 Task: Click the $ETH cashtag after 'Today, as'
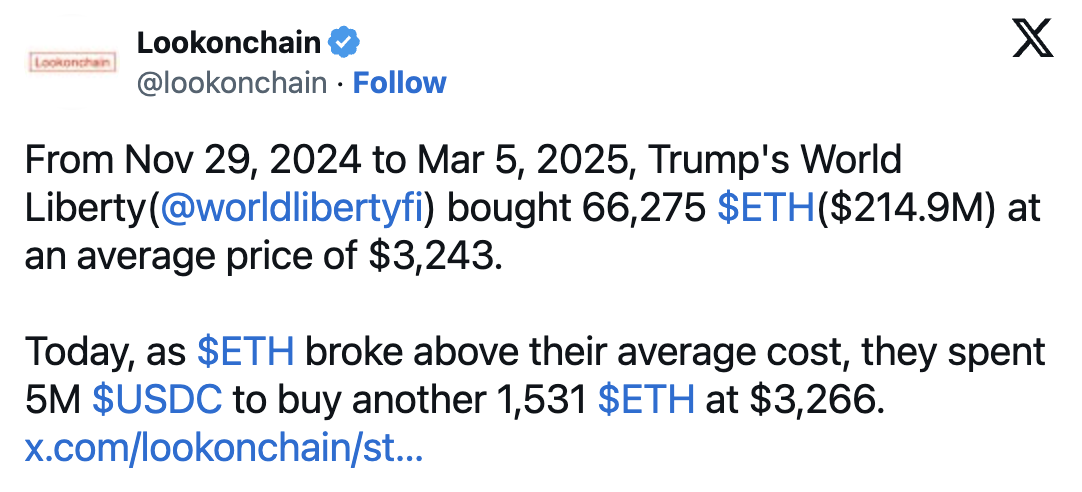coord(246,352)
